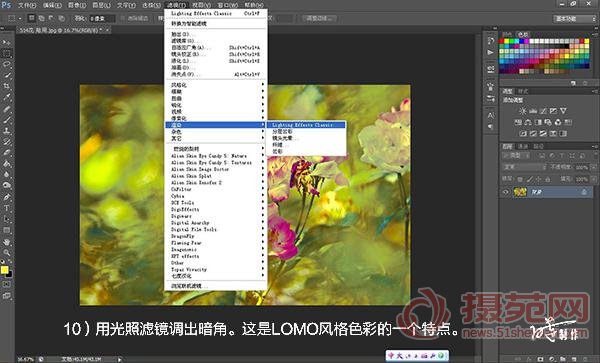Viewport: 600px width, 363px height.
Task: Open the layer opacity slider arrow
Action: coord(593,167)
